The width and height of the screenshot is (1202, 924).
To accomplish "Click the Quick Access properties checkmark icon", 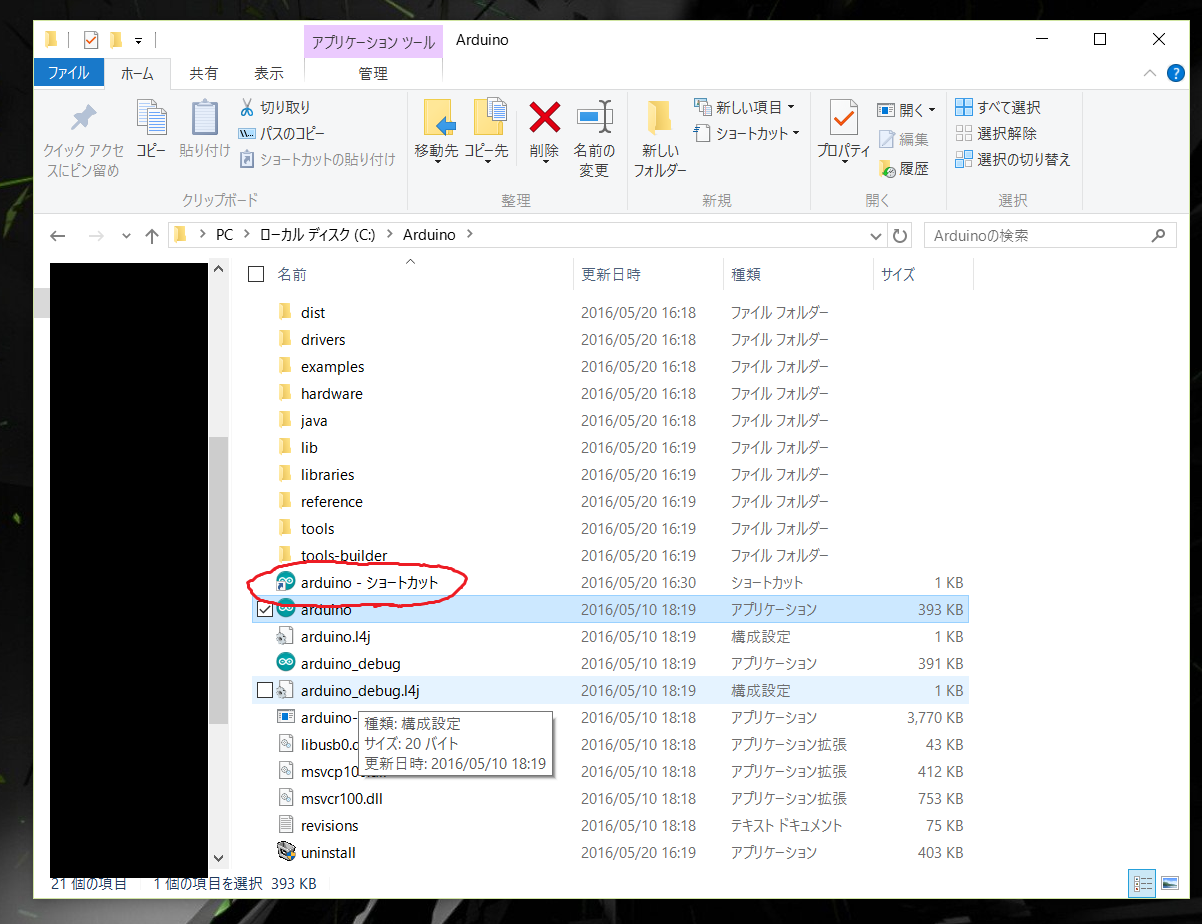I will tap(91, 40).
